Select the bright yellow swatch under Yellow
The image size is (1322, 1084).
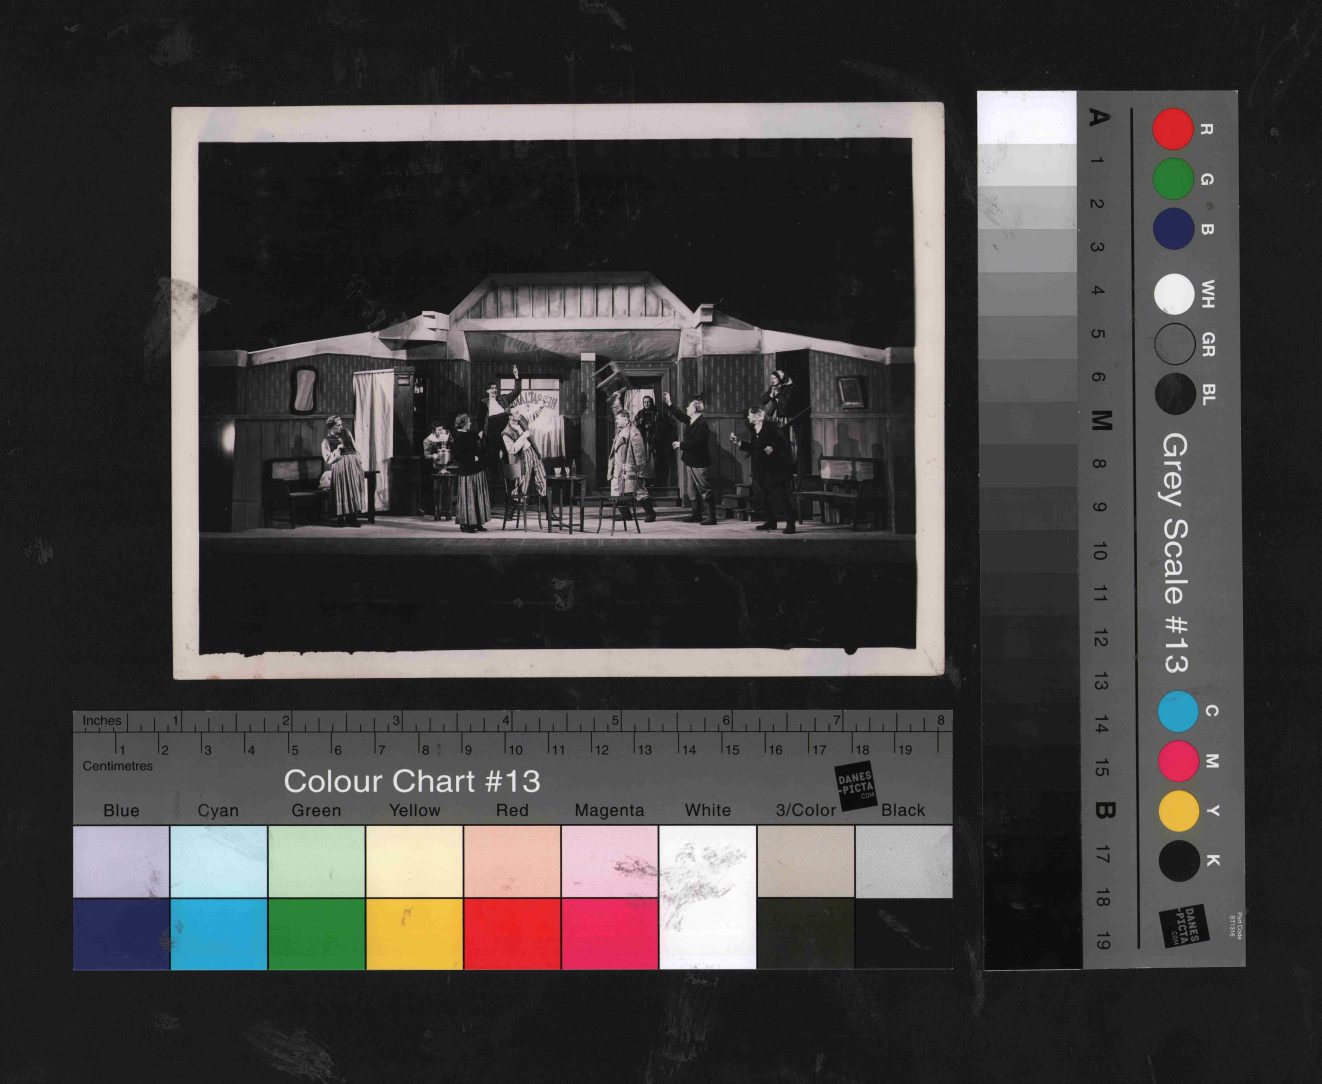point(414,934)
